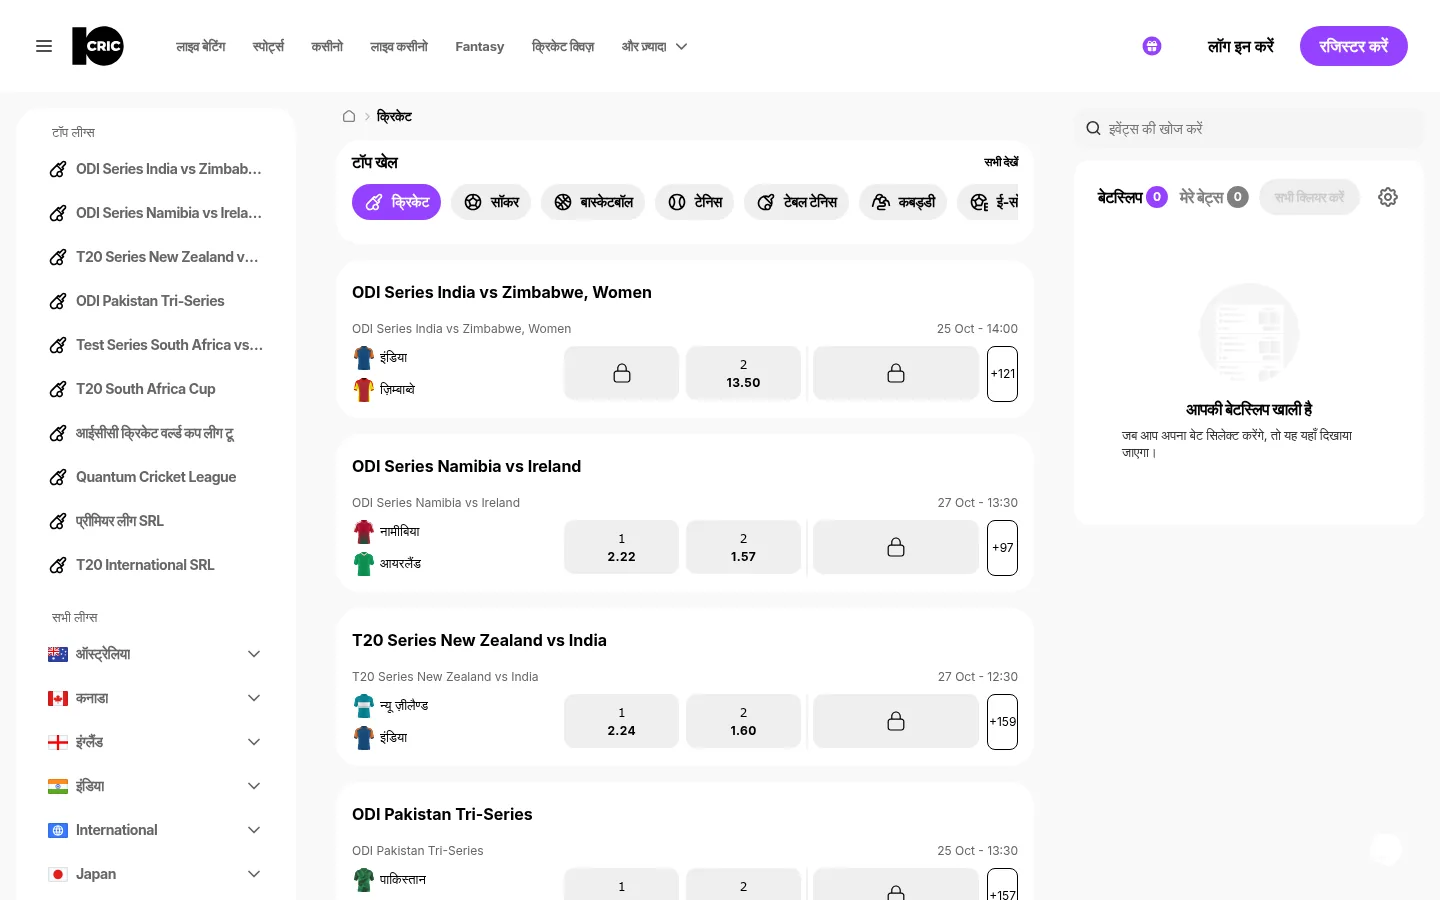Viewport: 1440px width, 900px height.
Task: Select odds 1.60 for India T20
Action: [x=743, y=722]
